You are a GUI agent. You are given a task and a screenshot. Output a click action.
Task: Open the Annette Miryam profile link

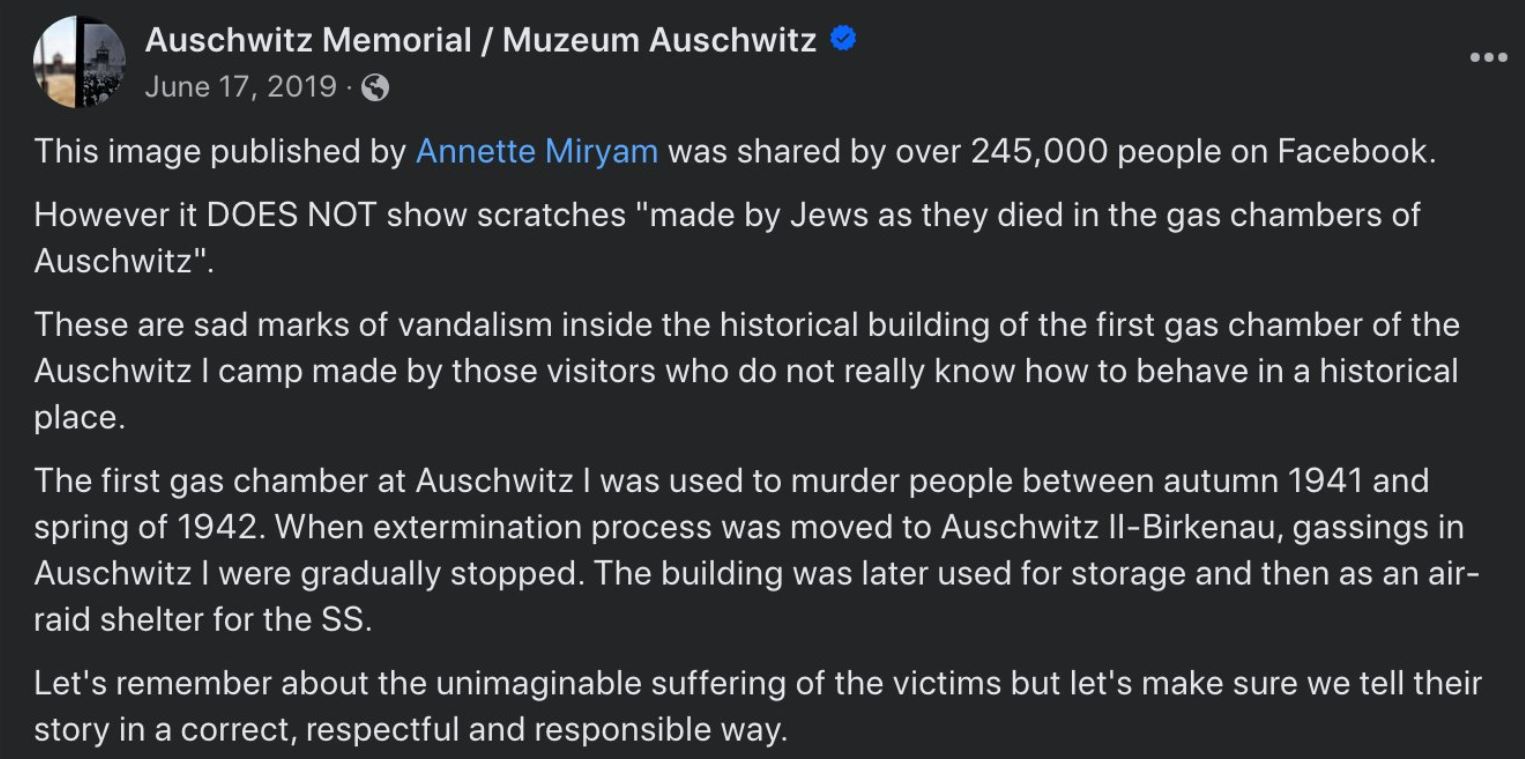coord(537,151)
